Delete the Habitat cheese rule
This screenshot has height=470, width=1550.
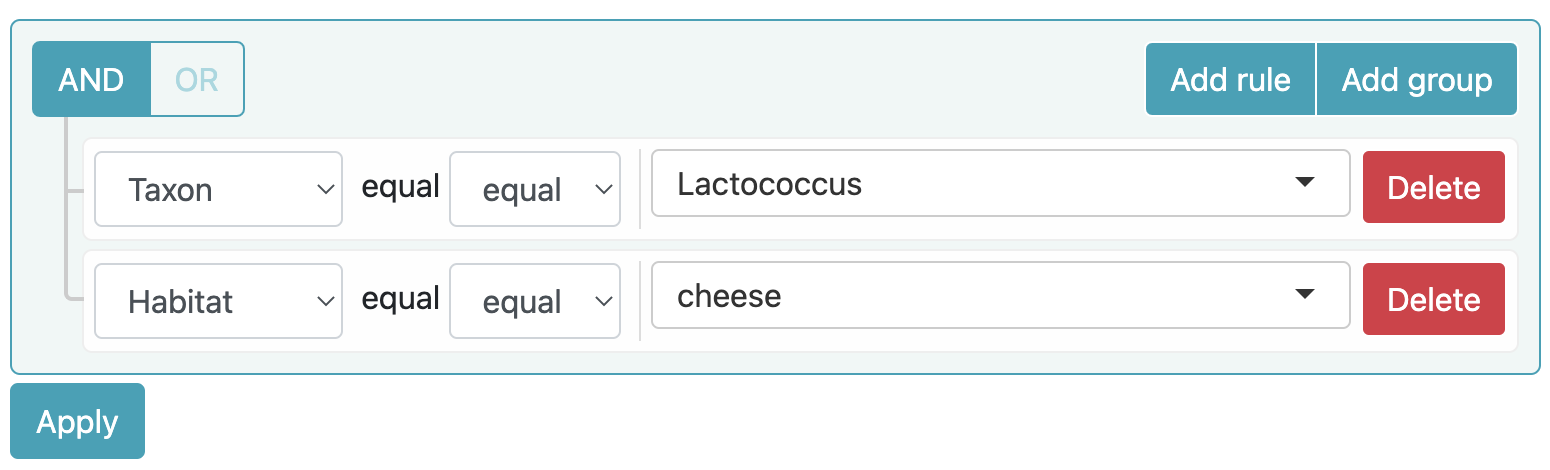pos(1433,299)
